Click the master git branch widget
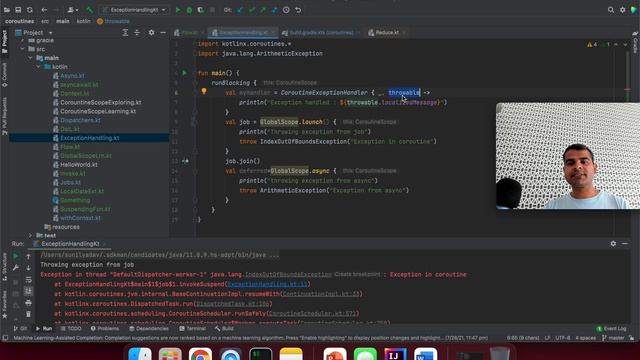 (x=613, y=338)
